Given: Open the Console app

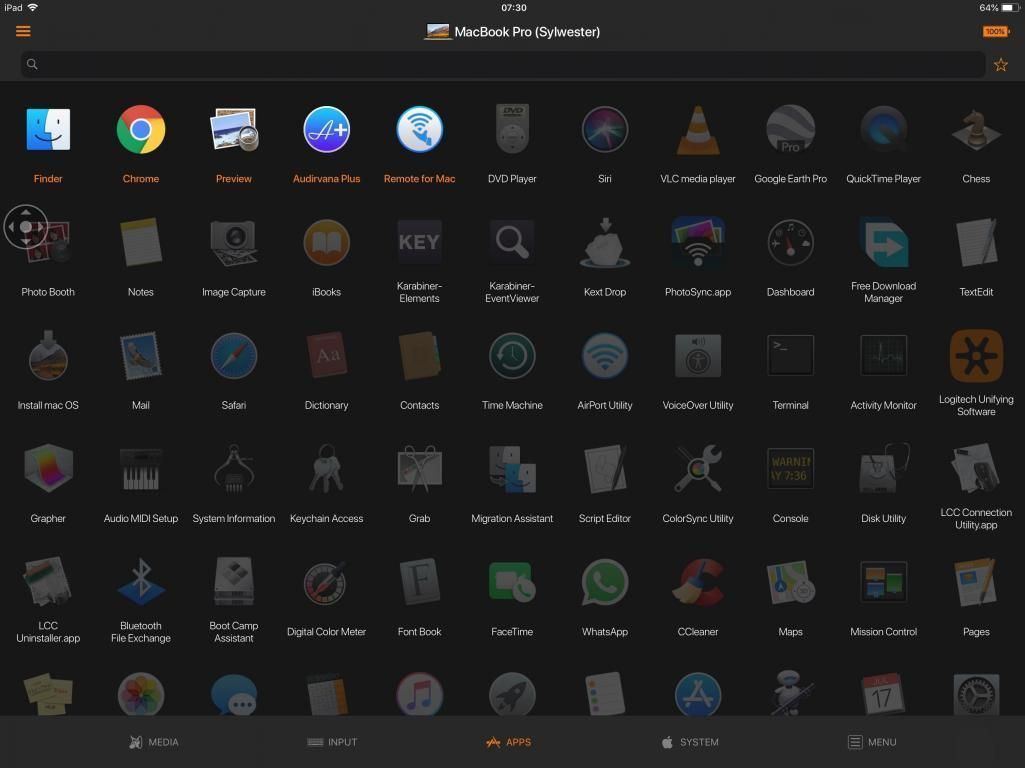Looking at the screenshot, I should 790,469.
